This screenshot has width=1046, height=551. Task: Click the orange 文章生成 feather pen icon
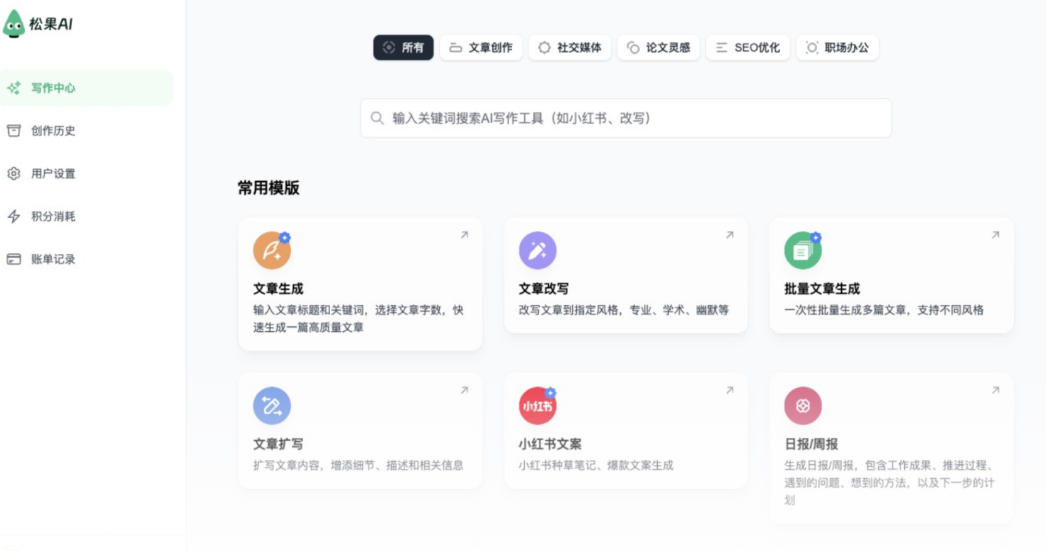(x=272, y=250)
